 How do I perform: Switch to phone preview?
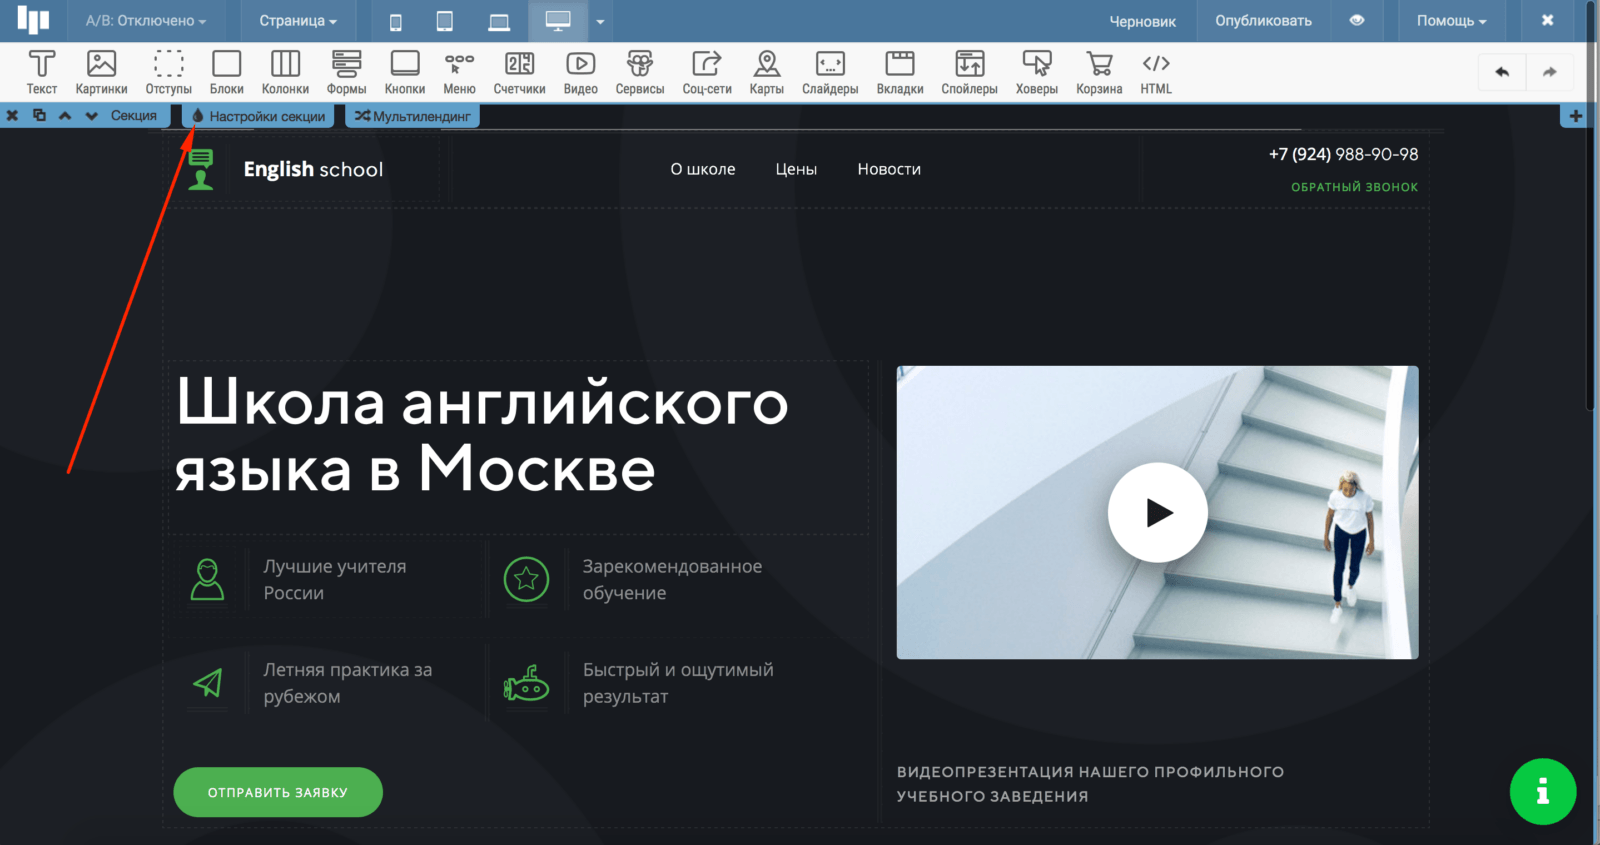click(x=396, y=21)
